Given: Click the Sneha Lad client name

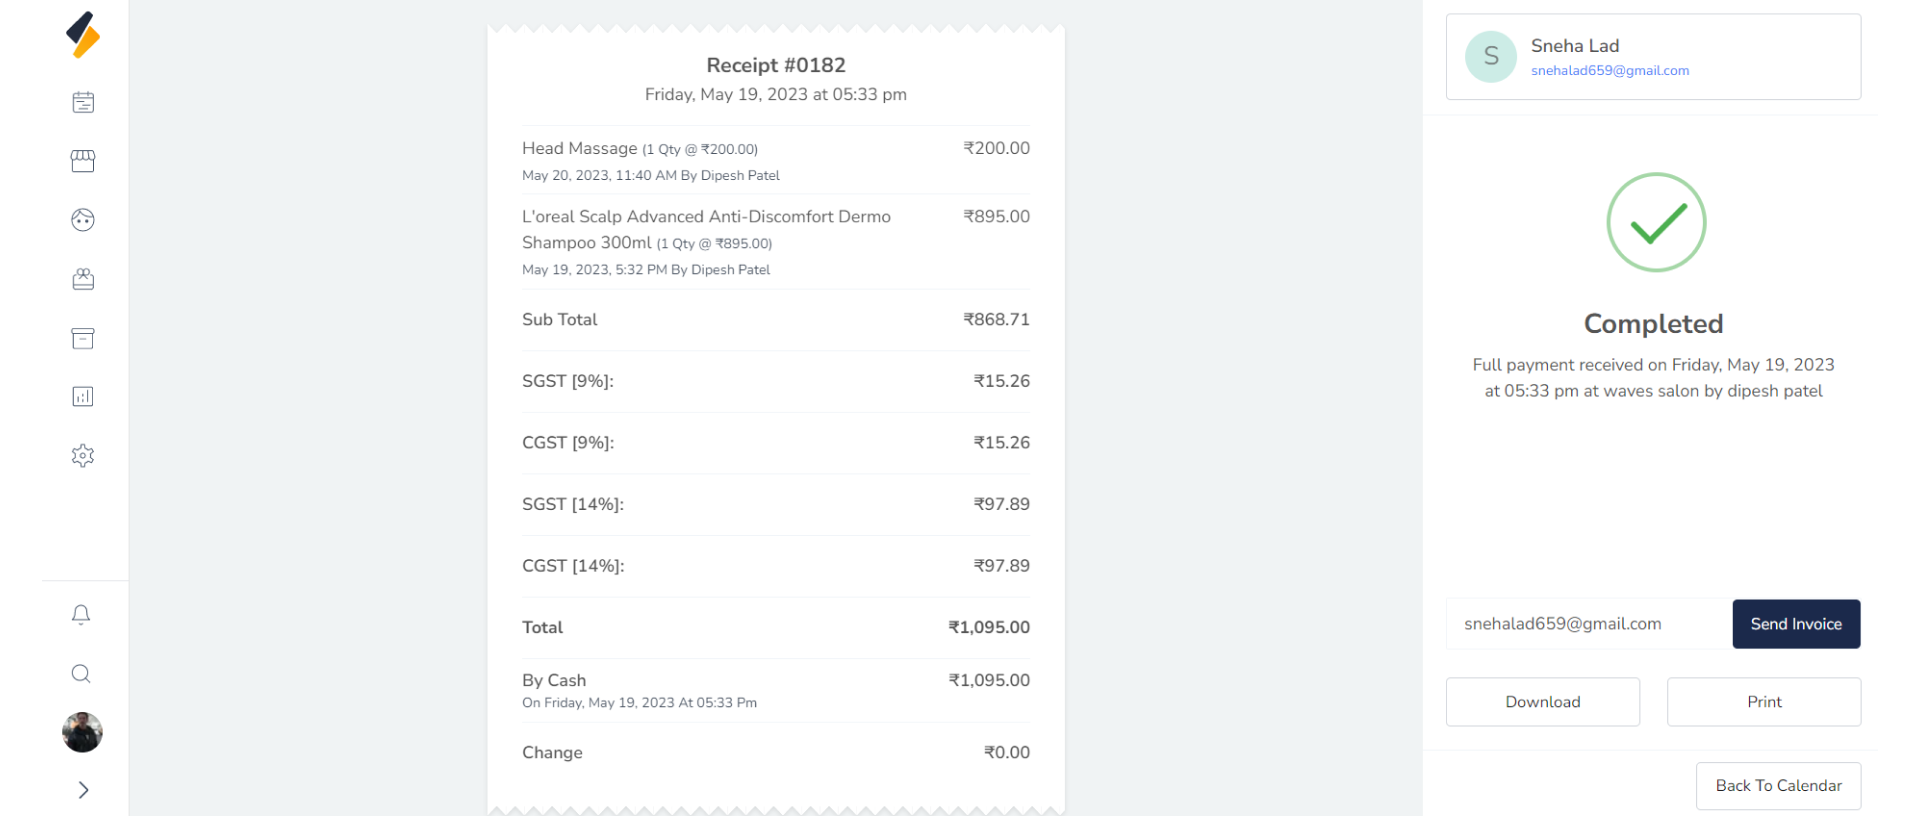Looking at the screenshot, I should point(1575,46).
